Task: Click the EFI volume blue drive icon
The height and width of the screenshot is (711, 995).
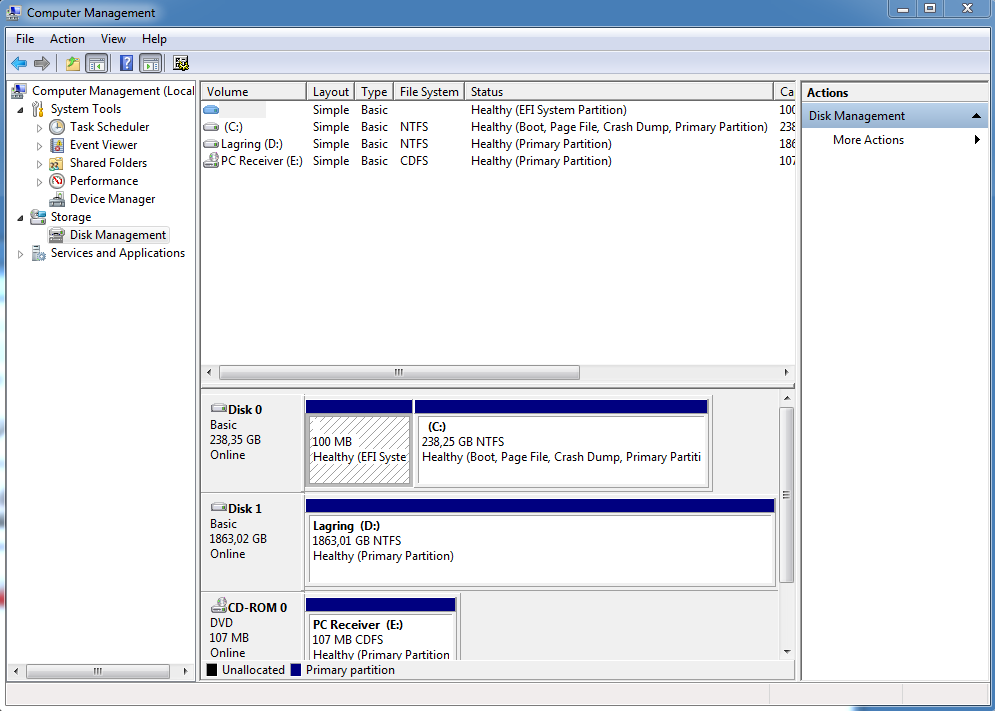Action: pyautogui.click(x=211, y=110)
